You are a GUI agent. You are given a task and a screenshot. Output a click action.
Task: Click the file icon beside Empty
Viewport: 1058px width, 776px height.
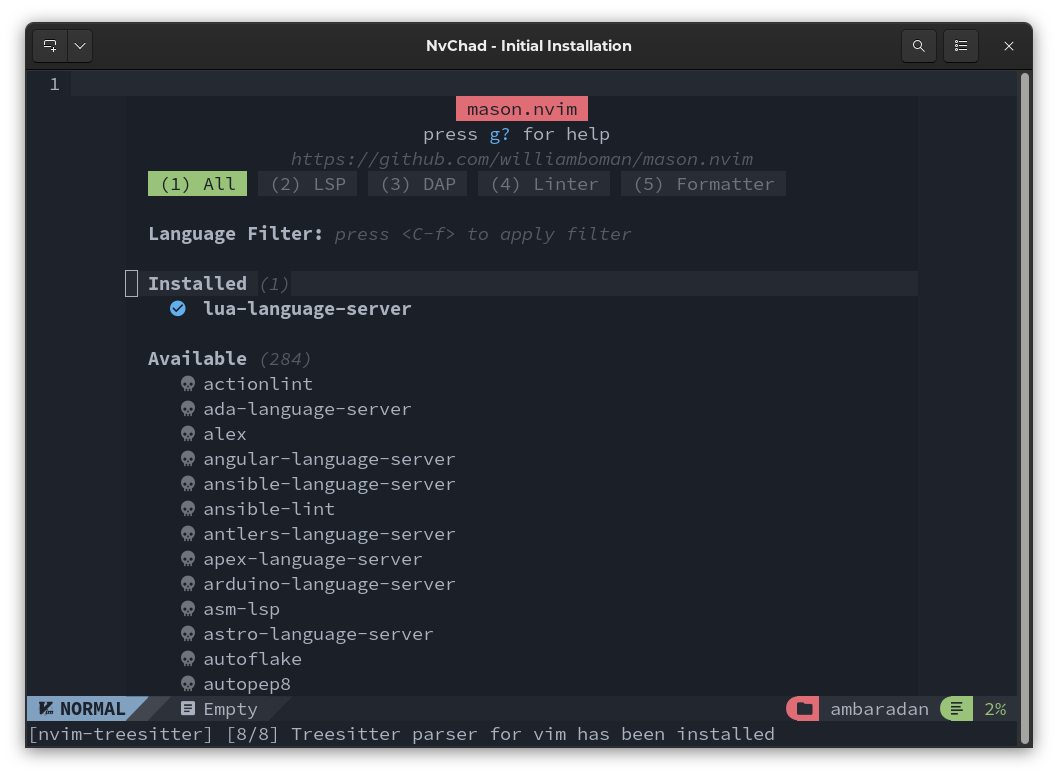187,709
